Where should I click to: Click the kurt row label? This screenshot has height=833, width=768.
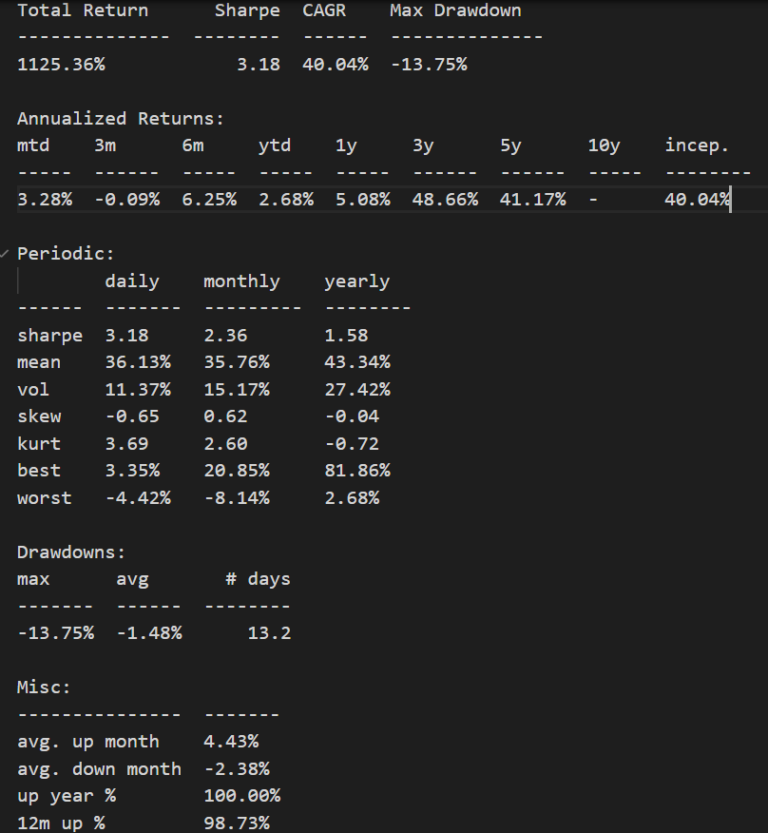click(x=38, y=444)
